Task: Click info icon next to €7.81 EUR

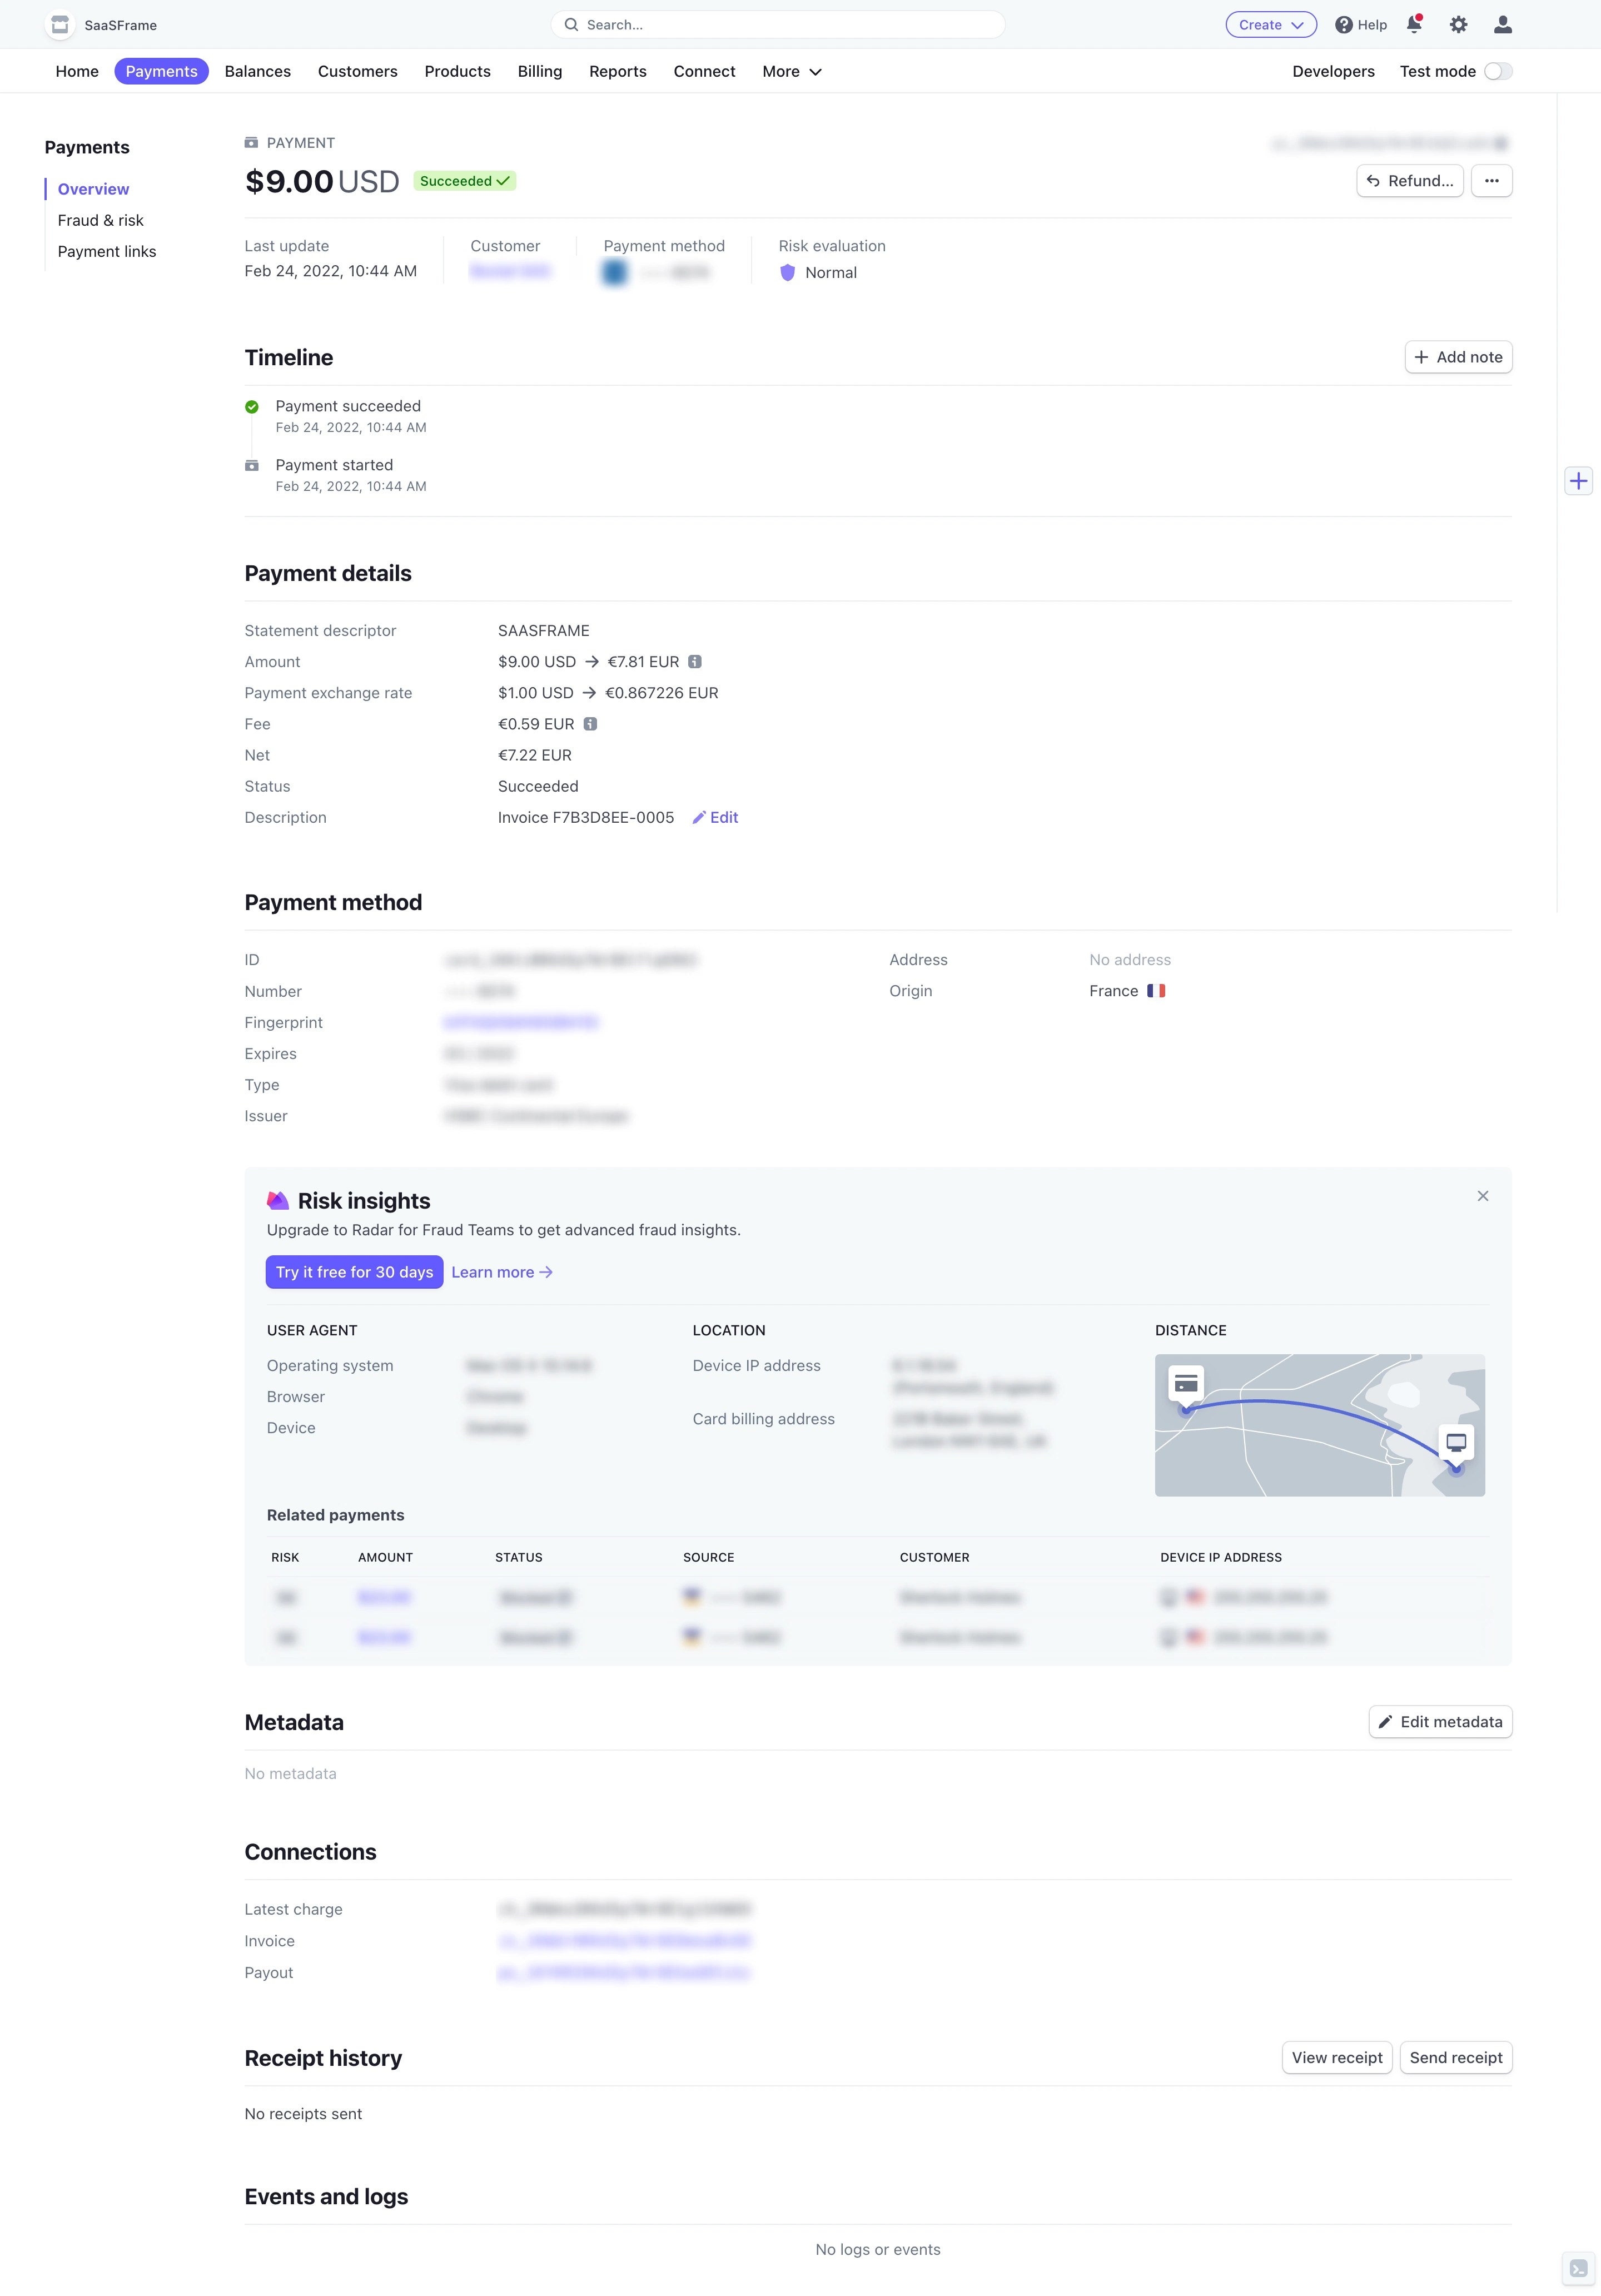Action: point(695,662)
